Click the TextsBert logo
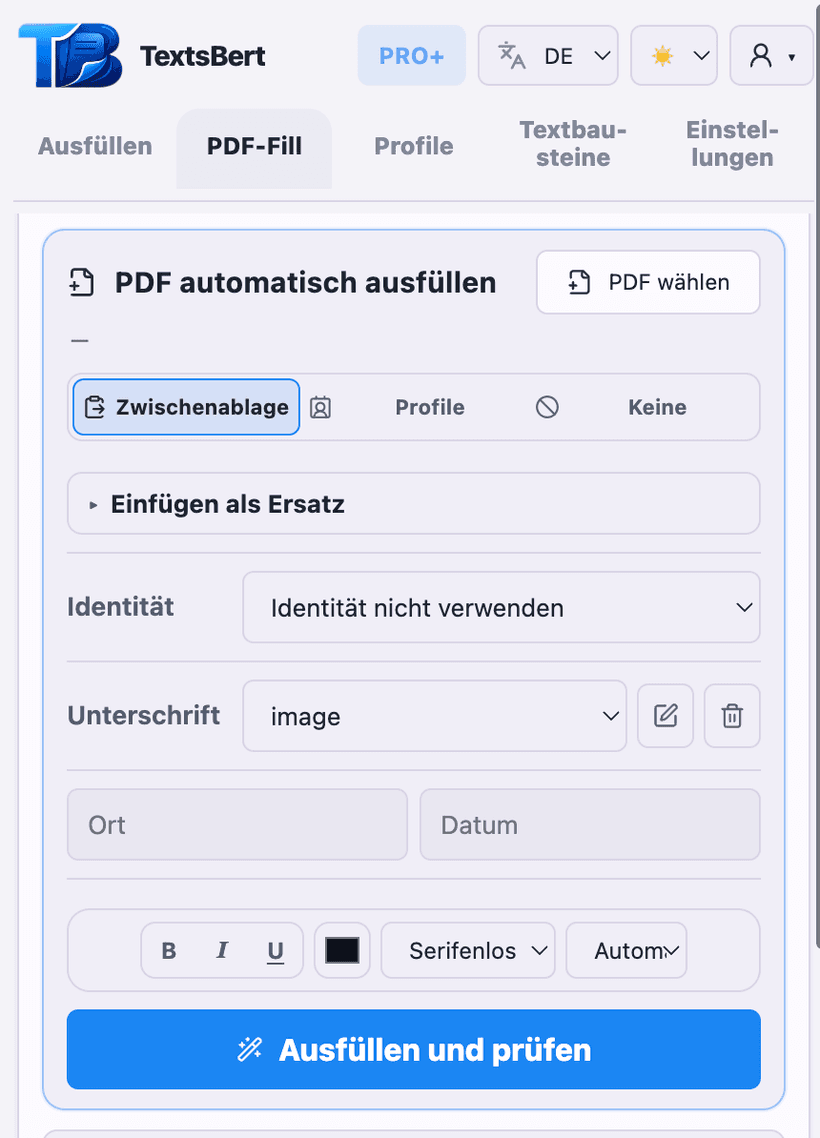Viewport: 820px width, 1138px height. 67,56
